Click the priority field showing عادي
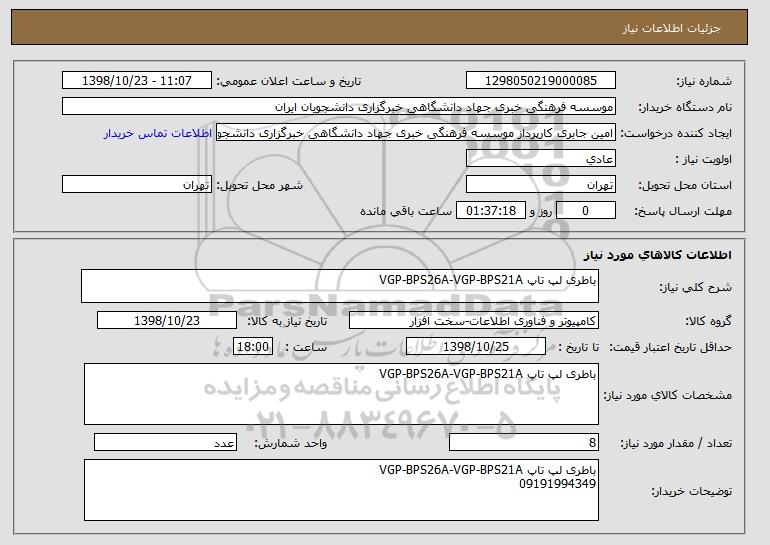Screen dimensions: 770x545 (x=541, y=159)
